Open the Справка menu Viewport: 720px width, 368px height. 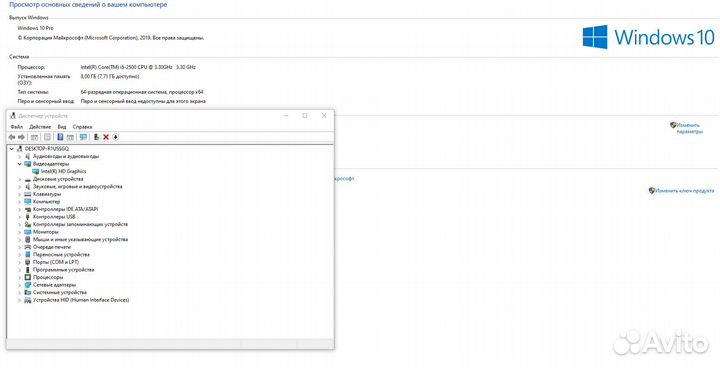(x=83, y=127)
